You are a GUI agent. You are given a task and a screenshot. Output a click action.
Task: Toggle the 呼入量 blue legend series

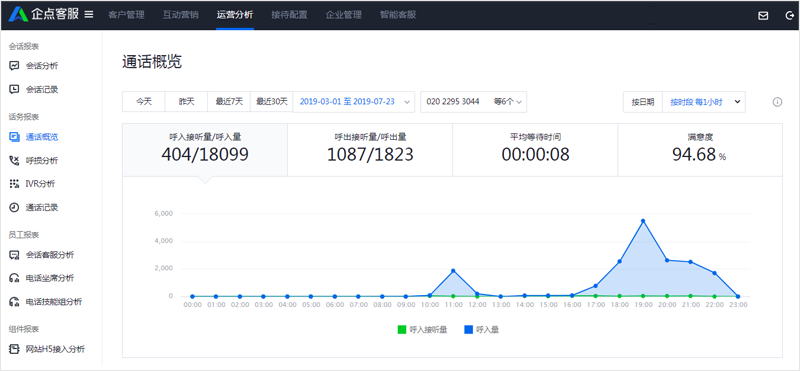(481, 330)
